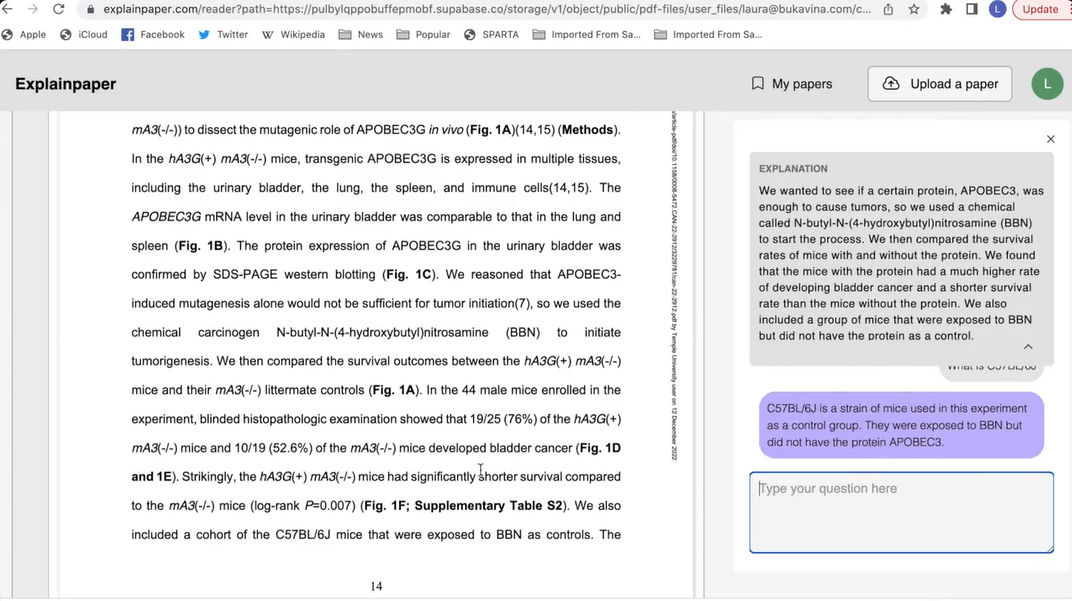Click the Upload a paper button
1072x601 pixels.
tap(939, 84)
